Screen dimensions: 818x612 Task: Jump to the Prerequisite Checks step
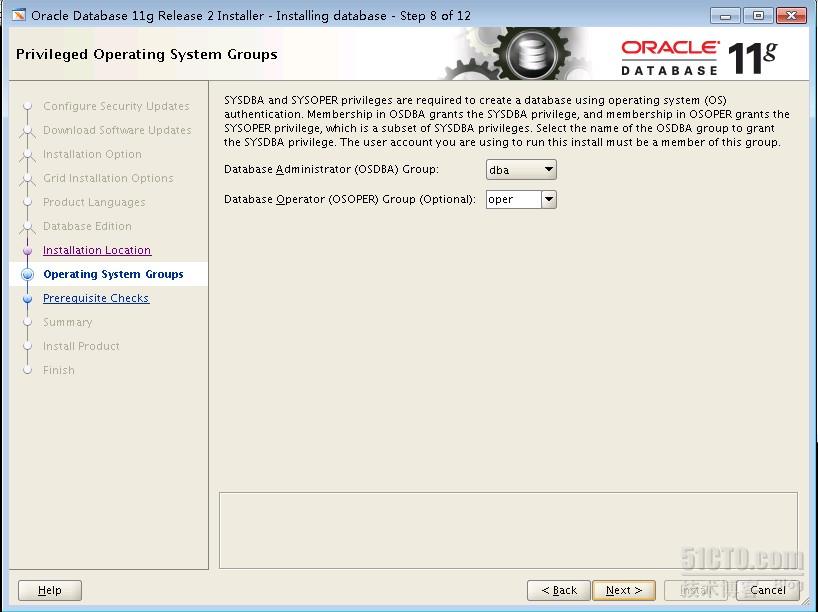pyautogui.click(x=96, y=298)
